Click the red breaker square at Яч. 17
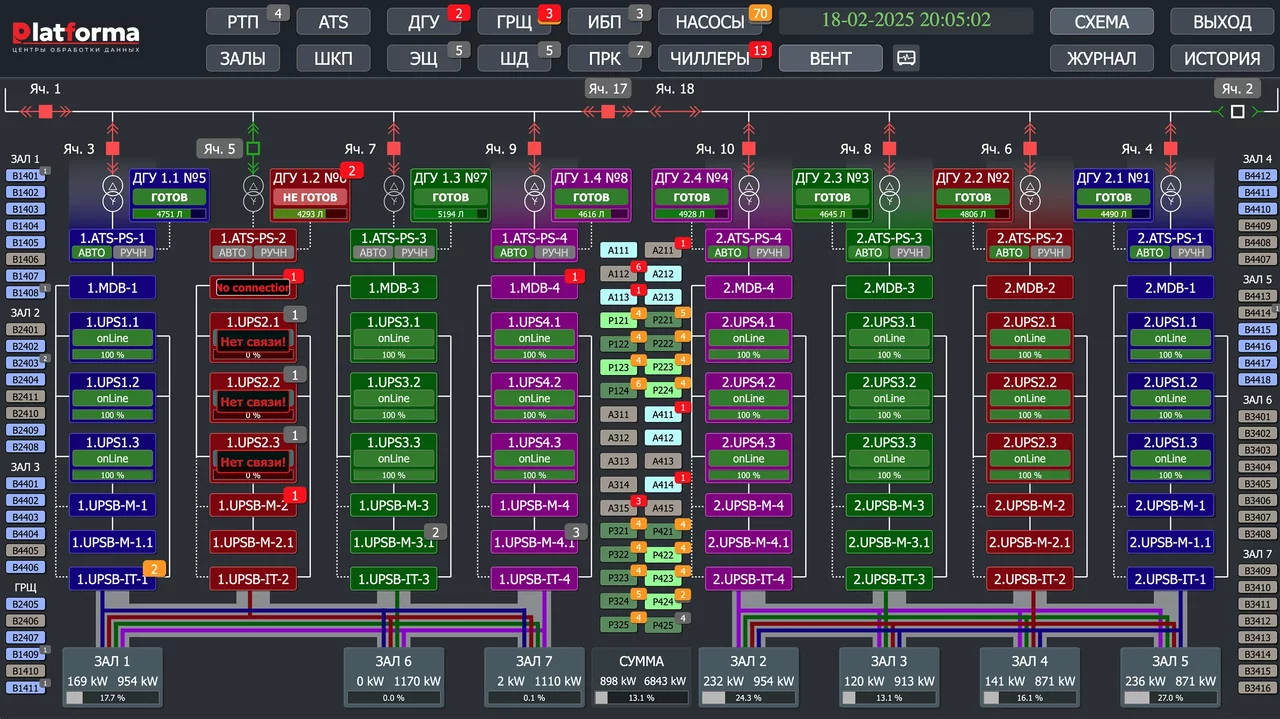Image resolution: width=1280 pixels, height=719 pixels. (607, 111)
